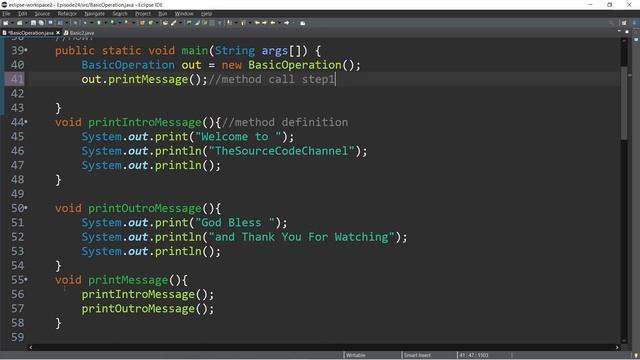Click the horizontal scrollbar left arrow

[31, 347]
